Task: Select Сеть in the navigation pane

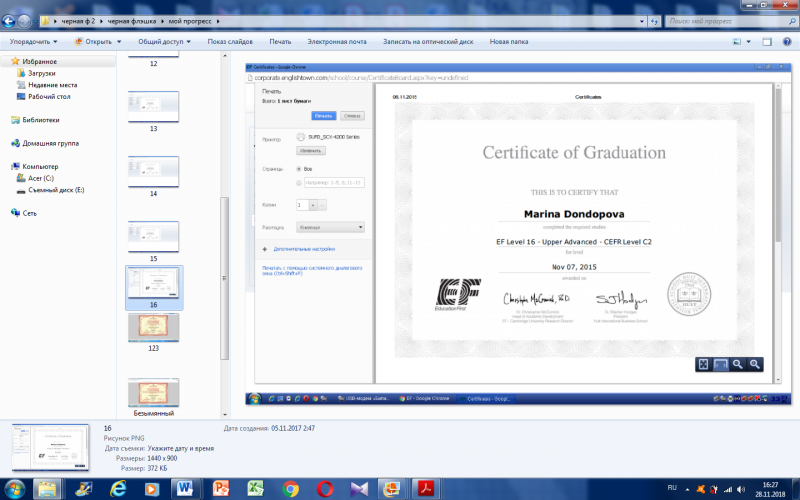Action: tap(30, 214)
